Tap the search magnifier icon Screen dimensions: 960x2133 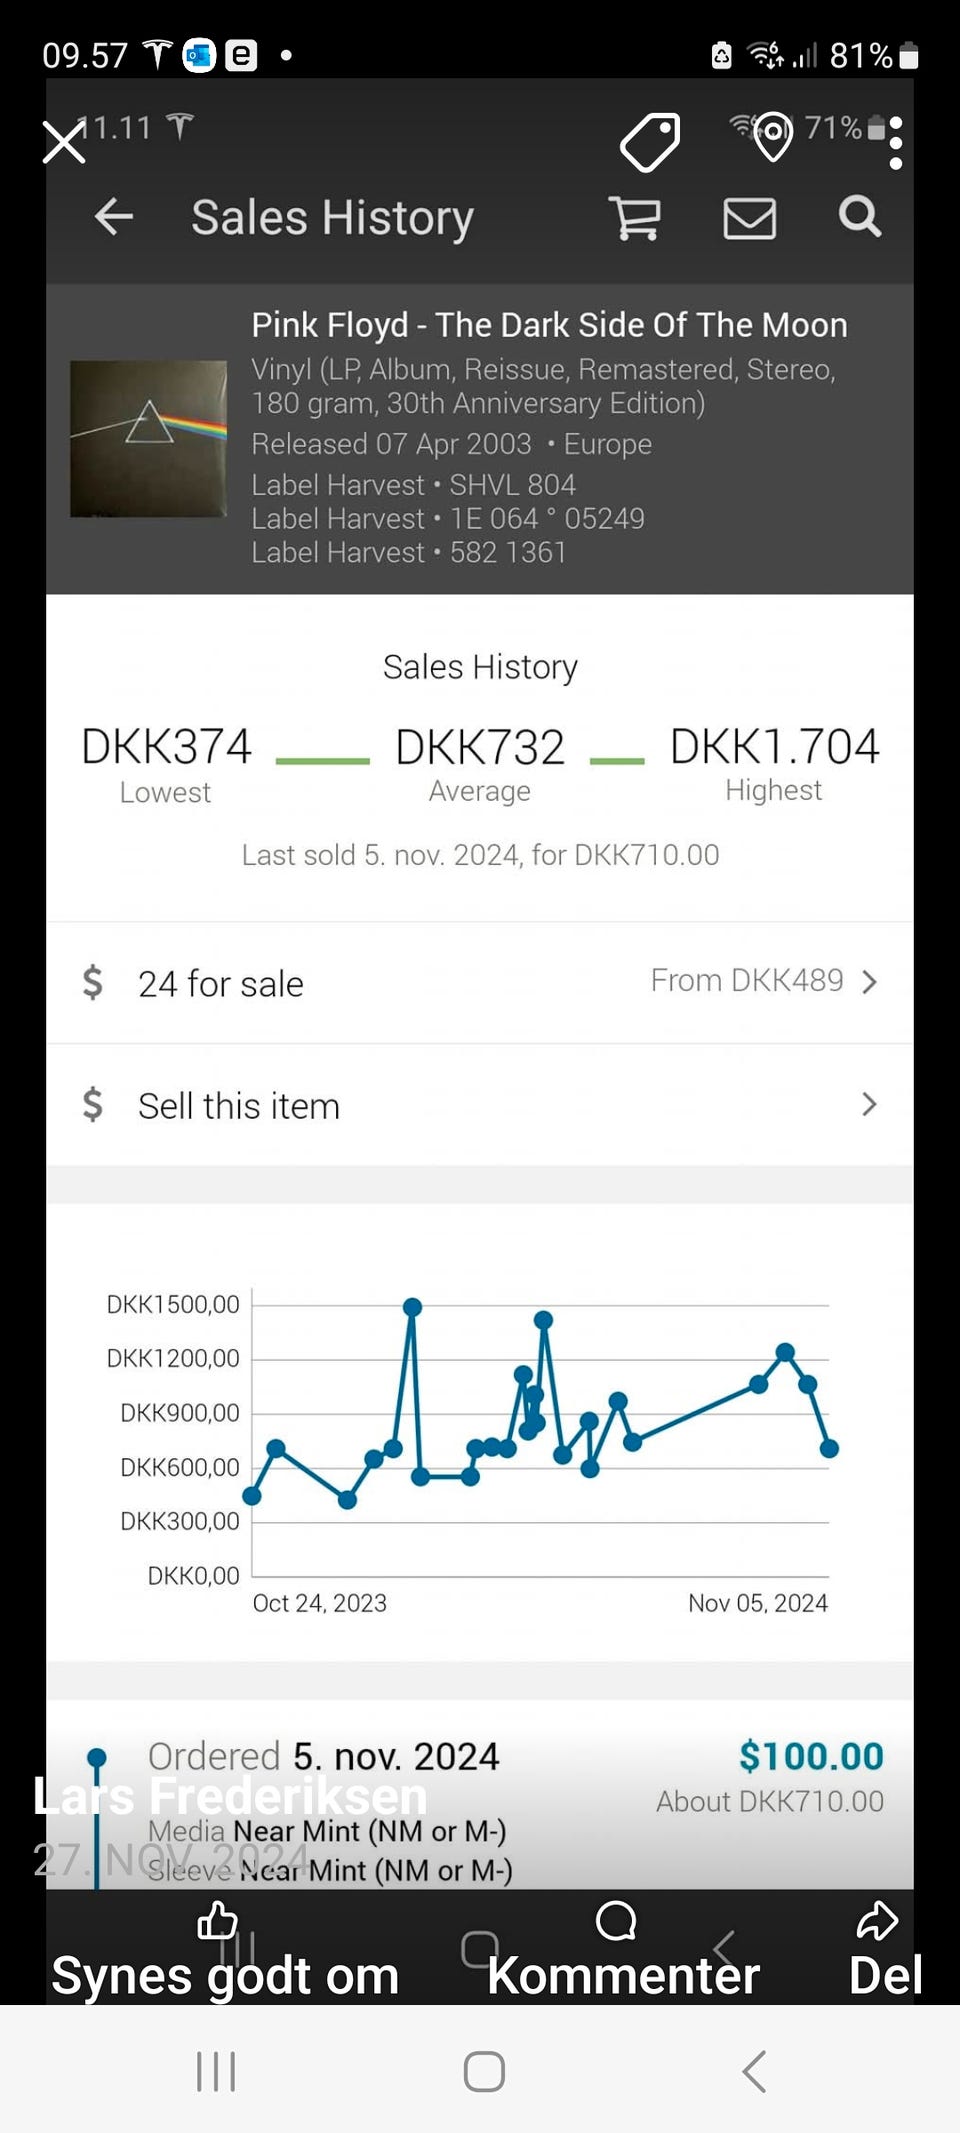859,216
